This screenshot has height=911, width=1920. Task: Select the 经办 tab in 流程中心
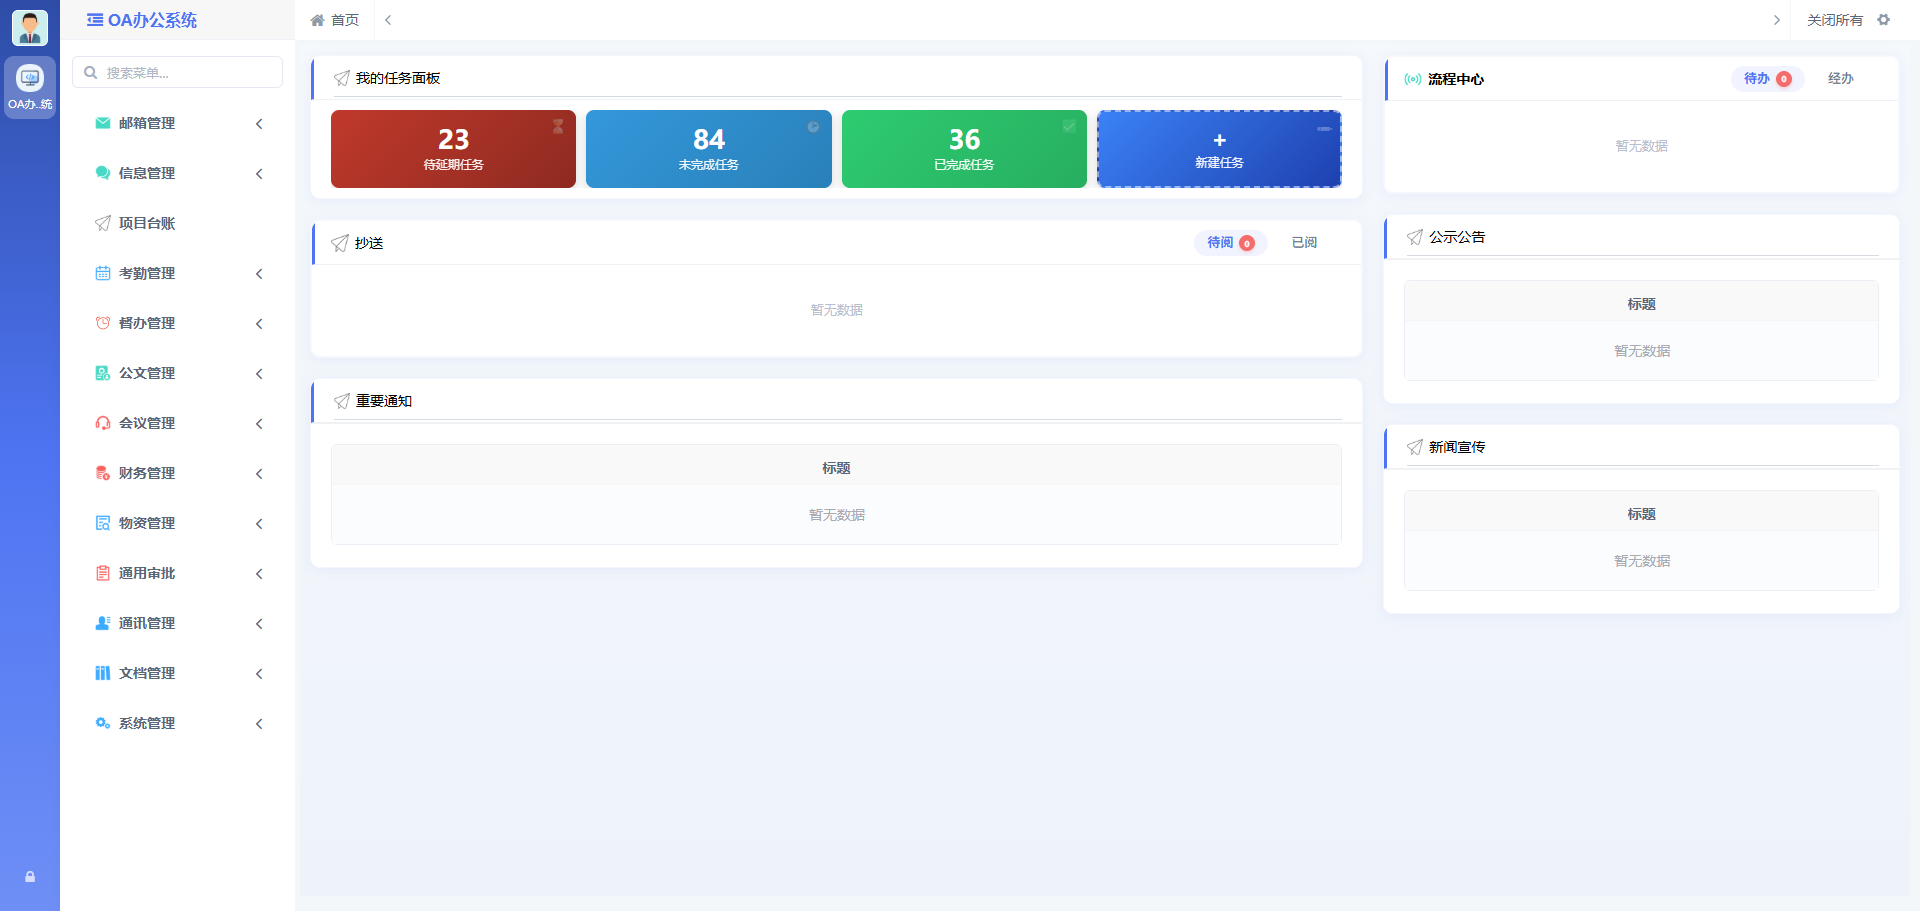1841,79
